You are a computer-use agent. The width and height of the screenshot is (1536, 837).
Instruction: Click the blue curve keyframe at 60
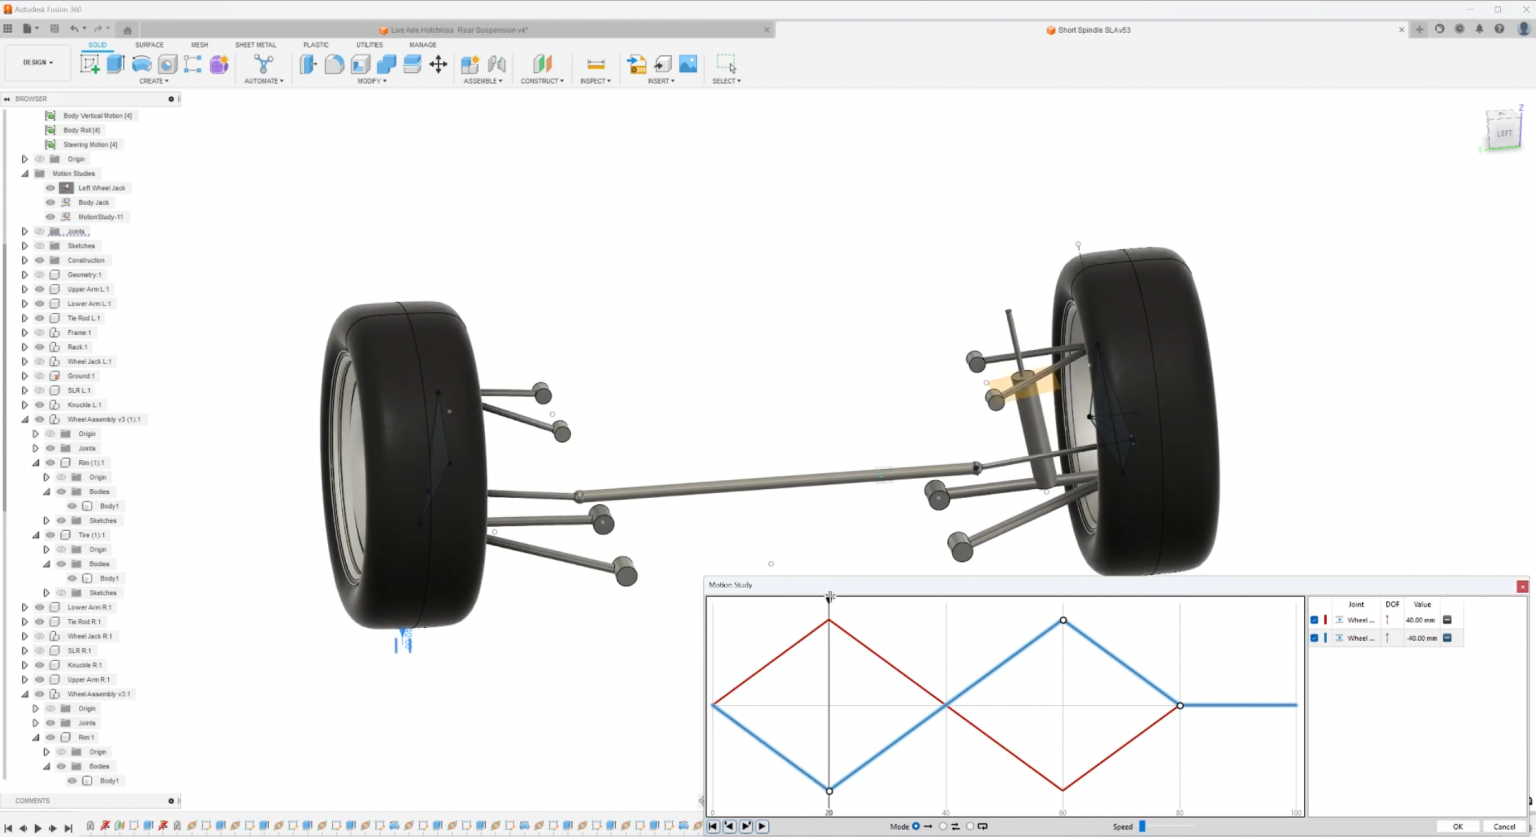click(x=1063, y=620)
